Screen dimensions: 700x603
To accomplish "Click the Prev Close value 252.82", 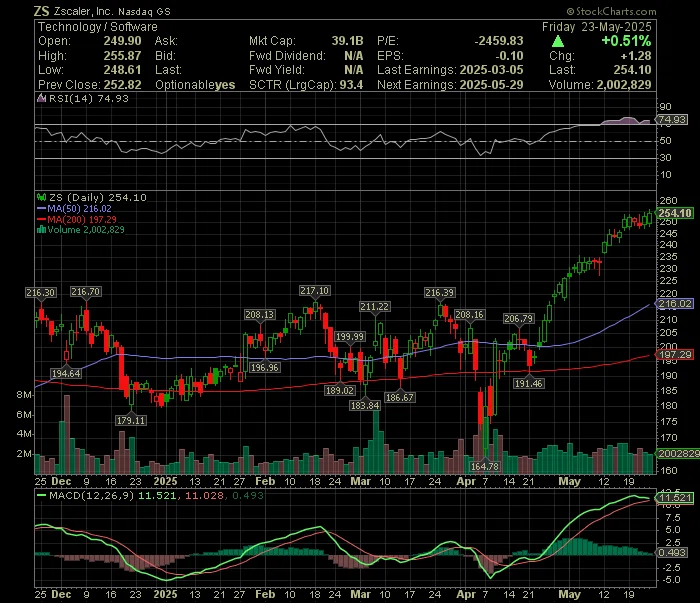I will pos(122,85).
